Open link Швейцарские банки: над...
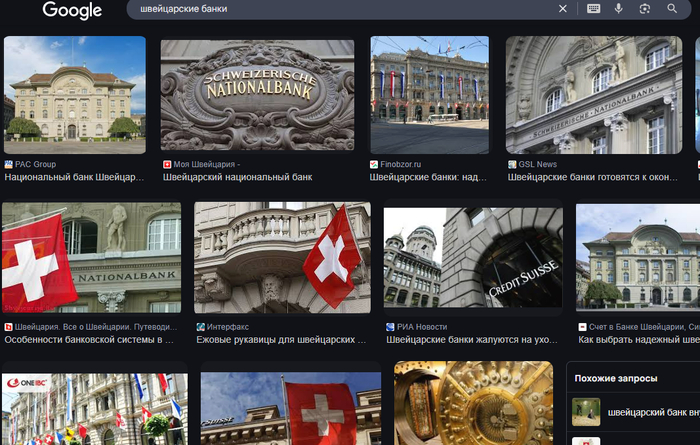700x445 pixels. [428, 177]
